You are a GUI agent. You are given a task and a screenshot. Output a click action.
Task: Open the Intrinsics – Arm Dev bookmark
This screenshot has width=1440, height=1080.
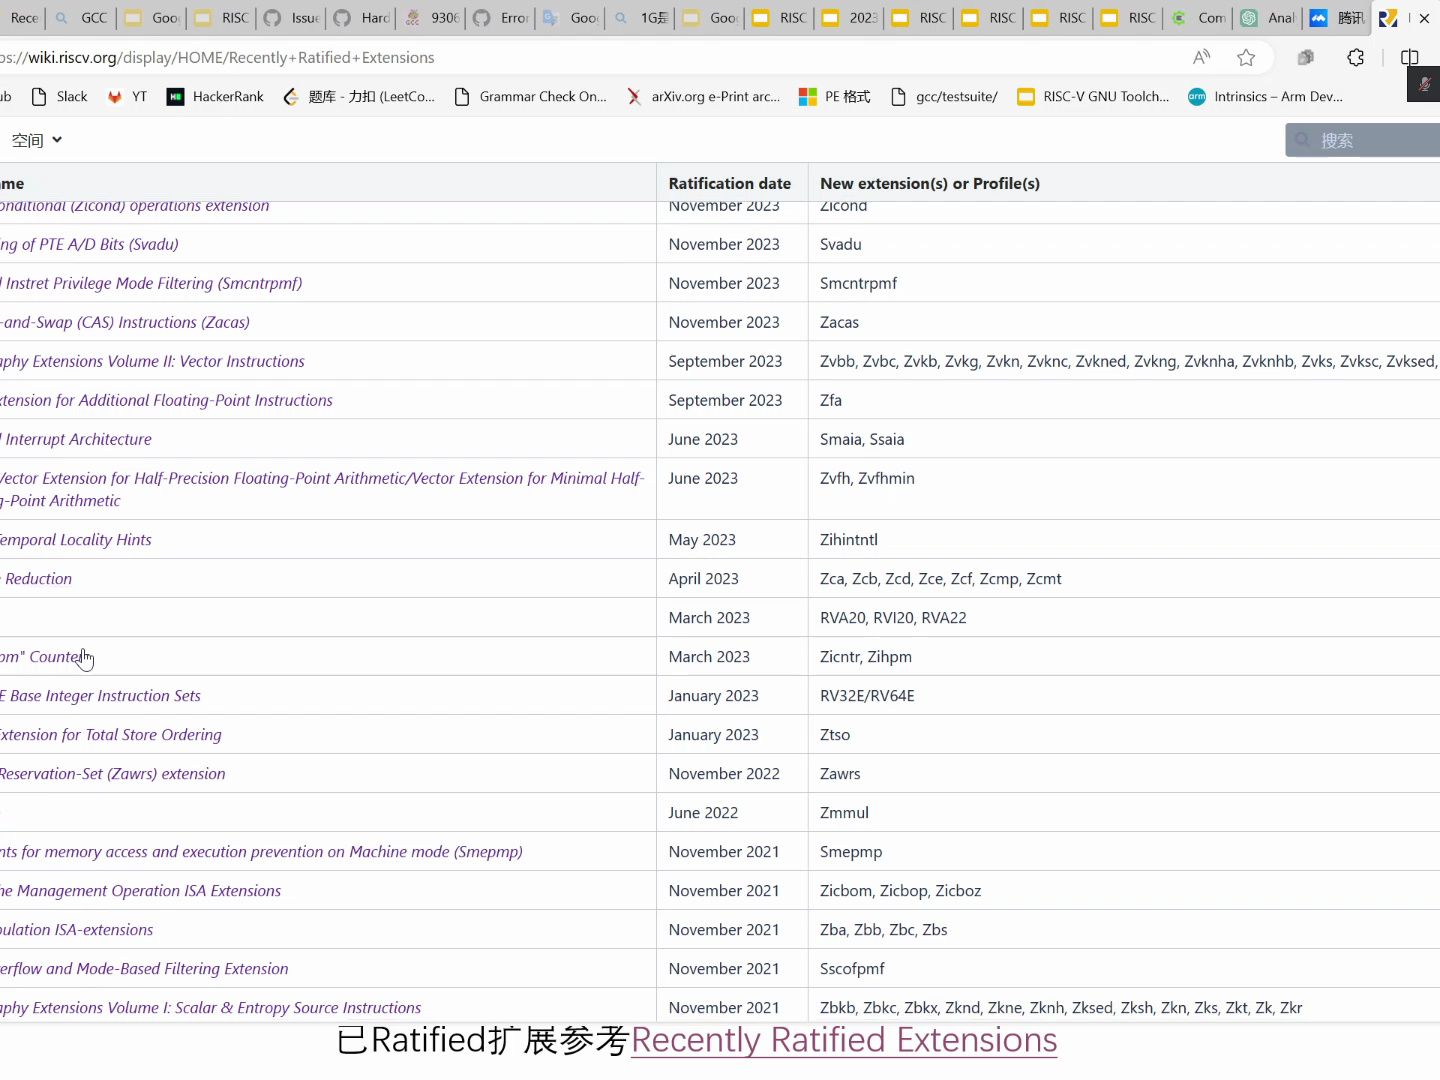coord(1265,96)
